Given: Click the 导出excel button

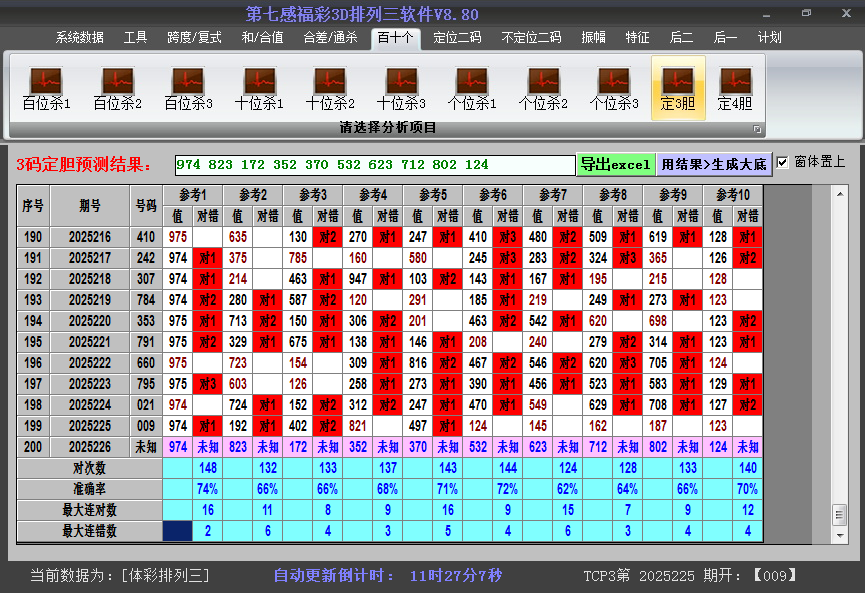Looking at the screenshot, I should coord(616,164).
